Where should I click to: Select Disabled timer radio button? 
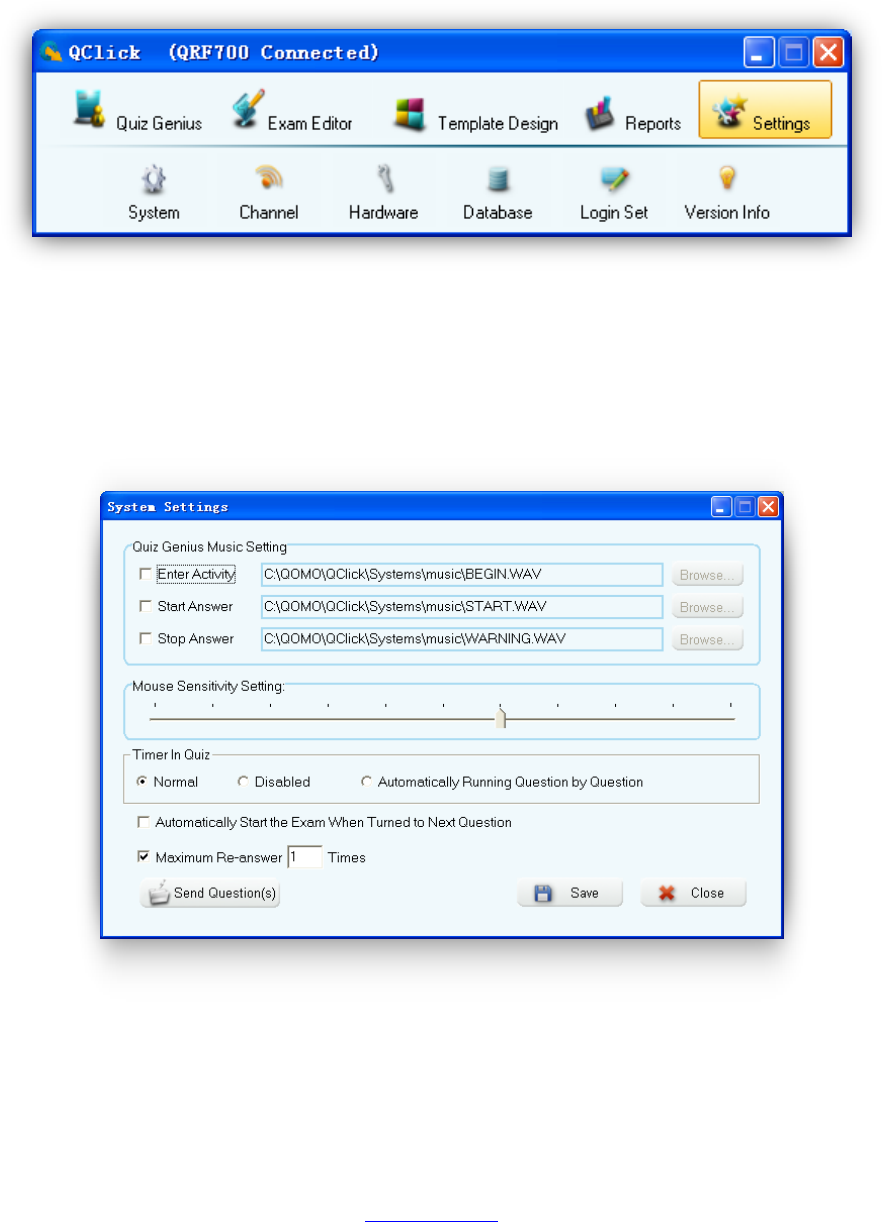click(242, 782)
